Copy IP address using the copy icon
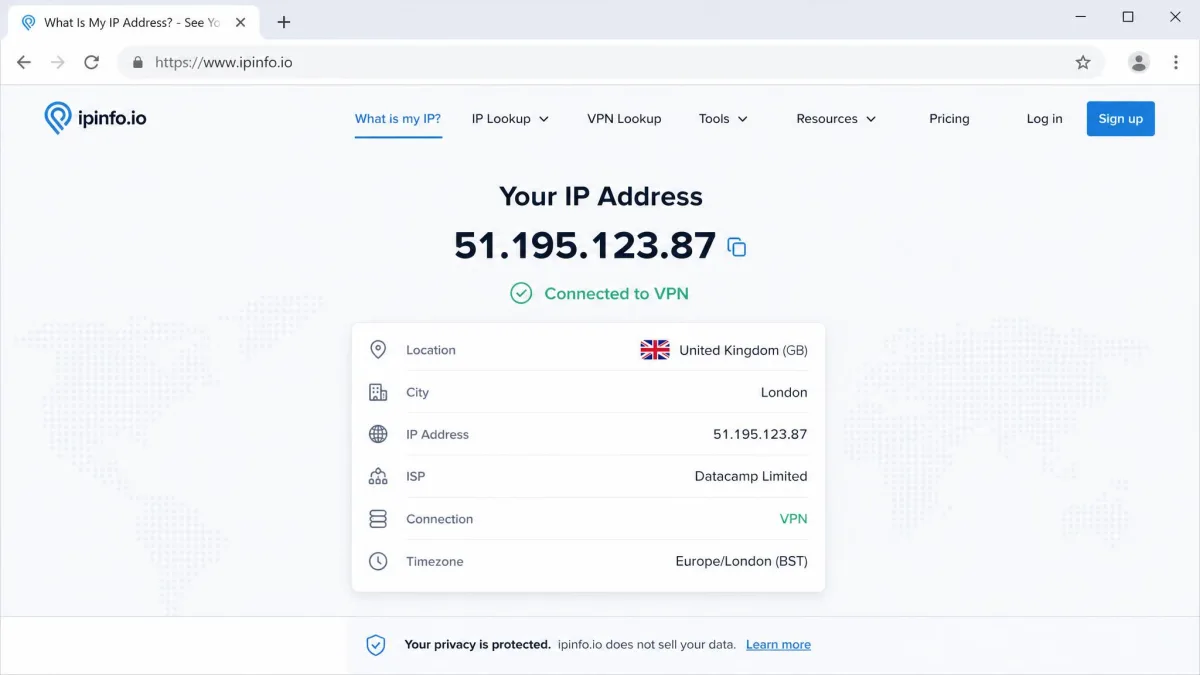This screenshot has height=675, width=1200. click(737, 247)
